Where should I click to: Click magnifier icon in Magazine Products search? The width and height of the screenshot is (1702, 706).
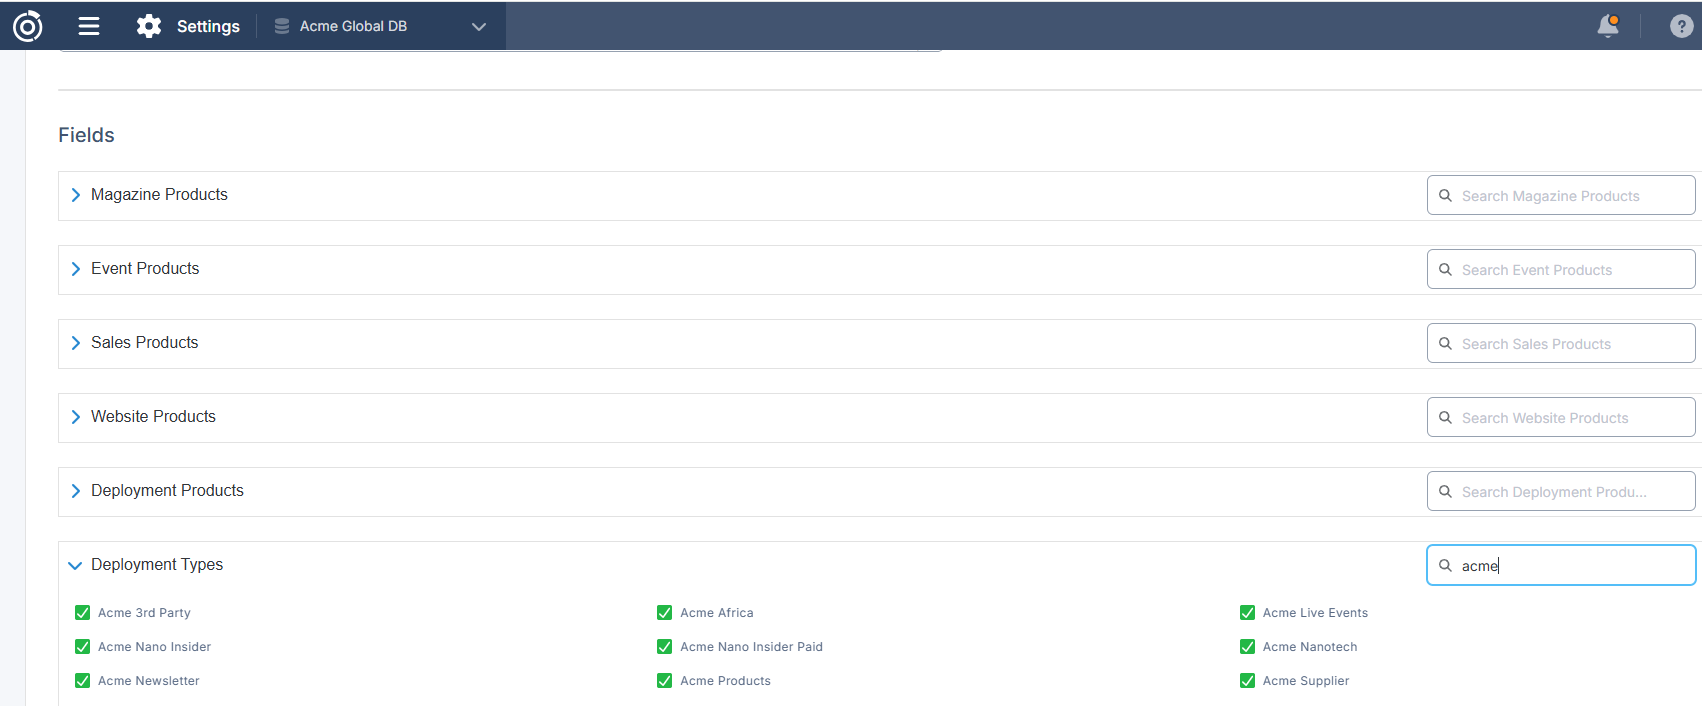1445,196
